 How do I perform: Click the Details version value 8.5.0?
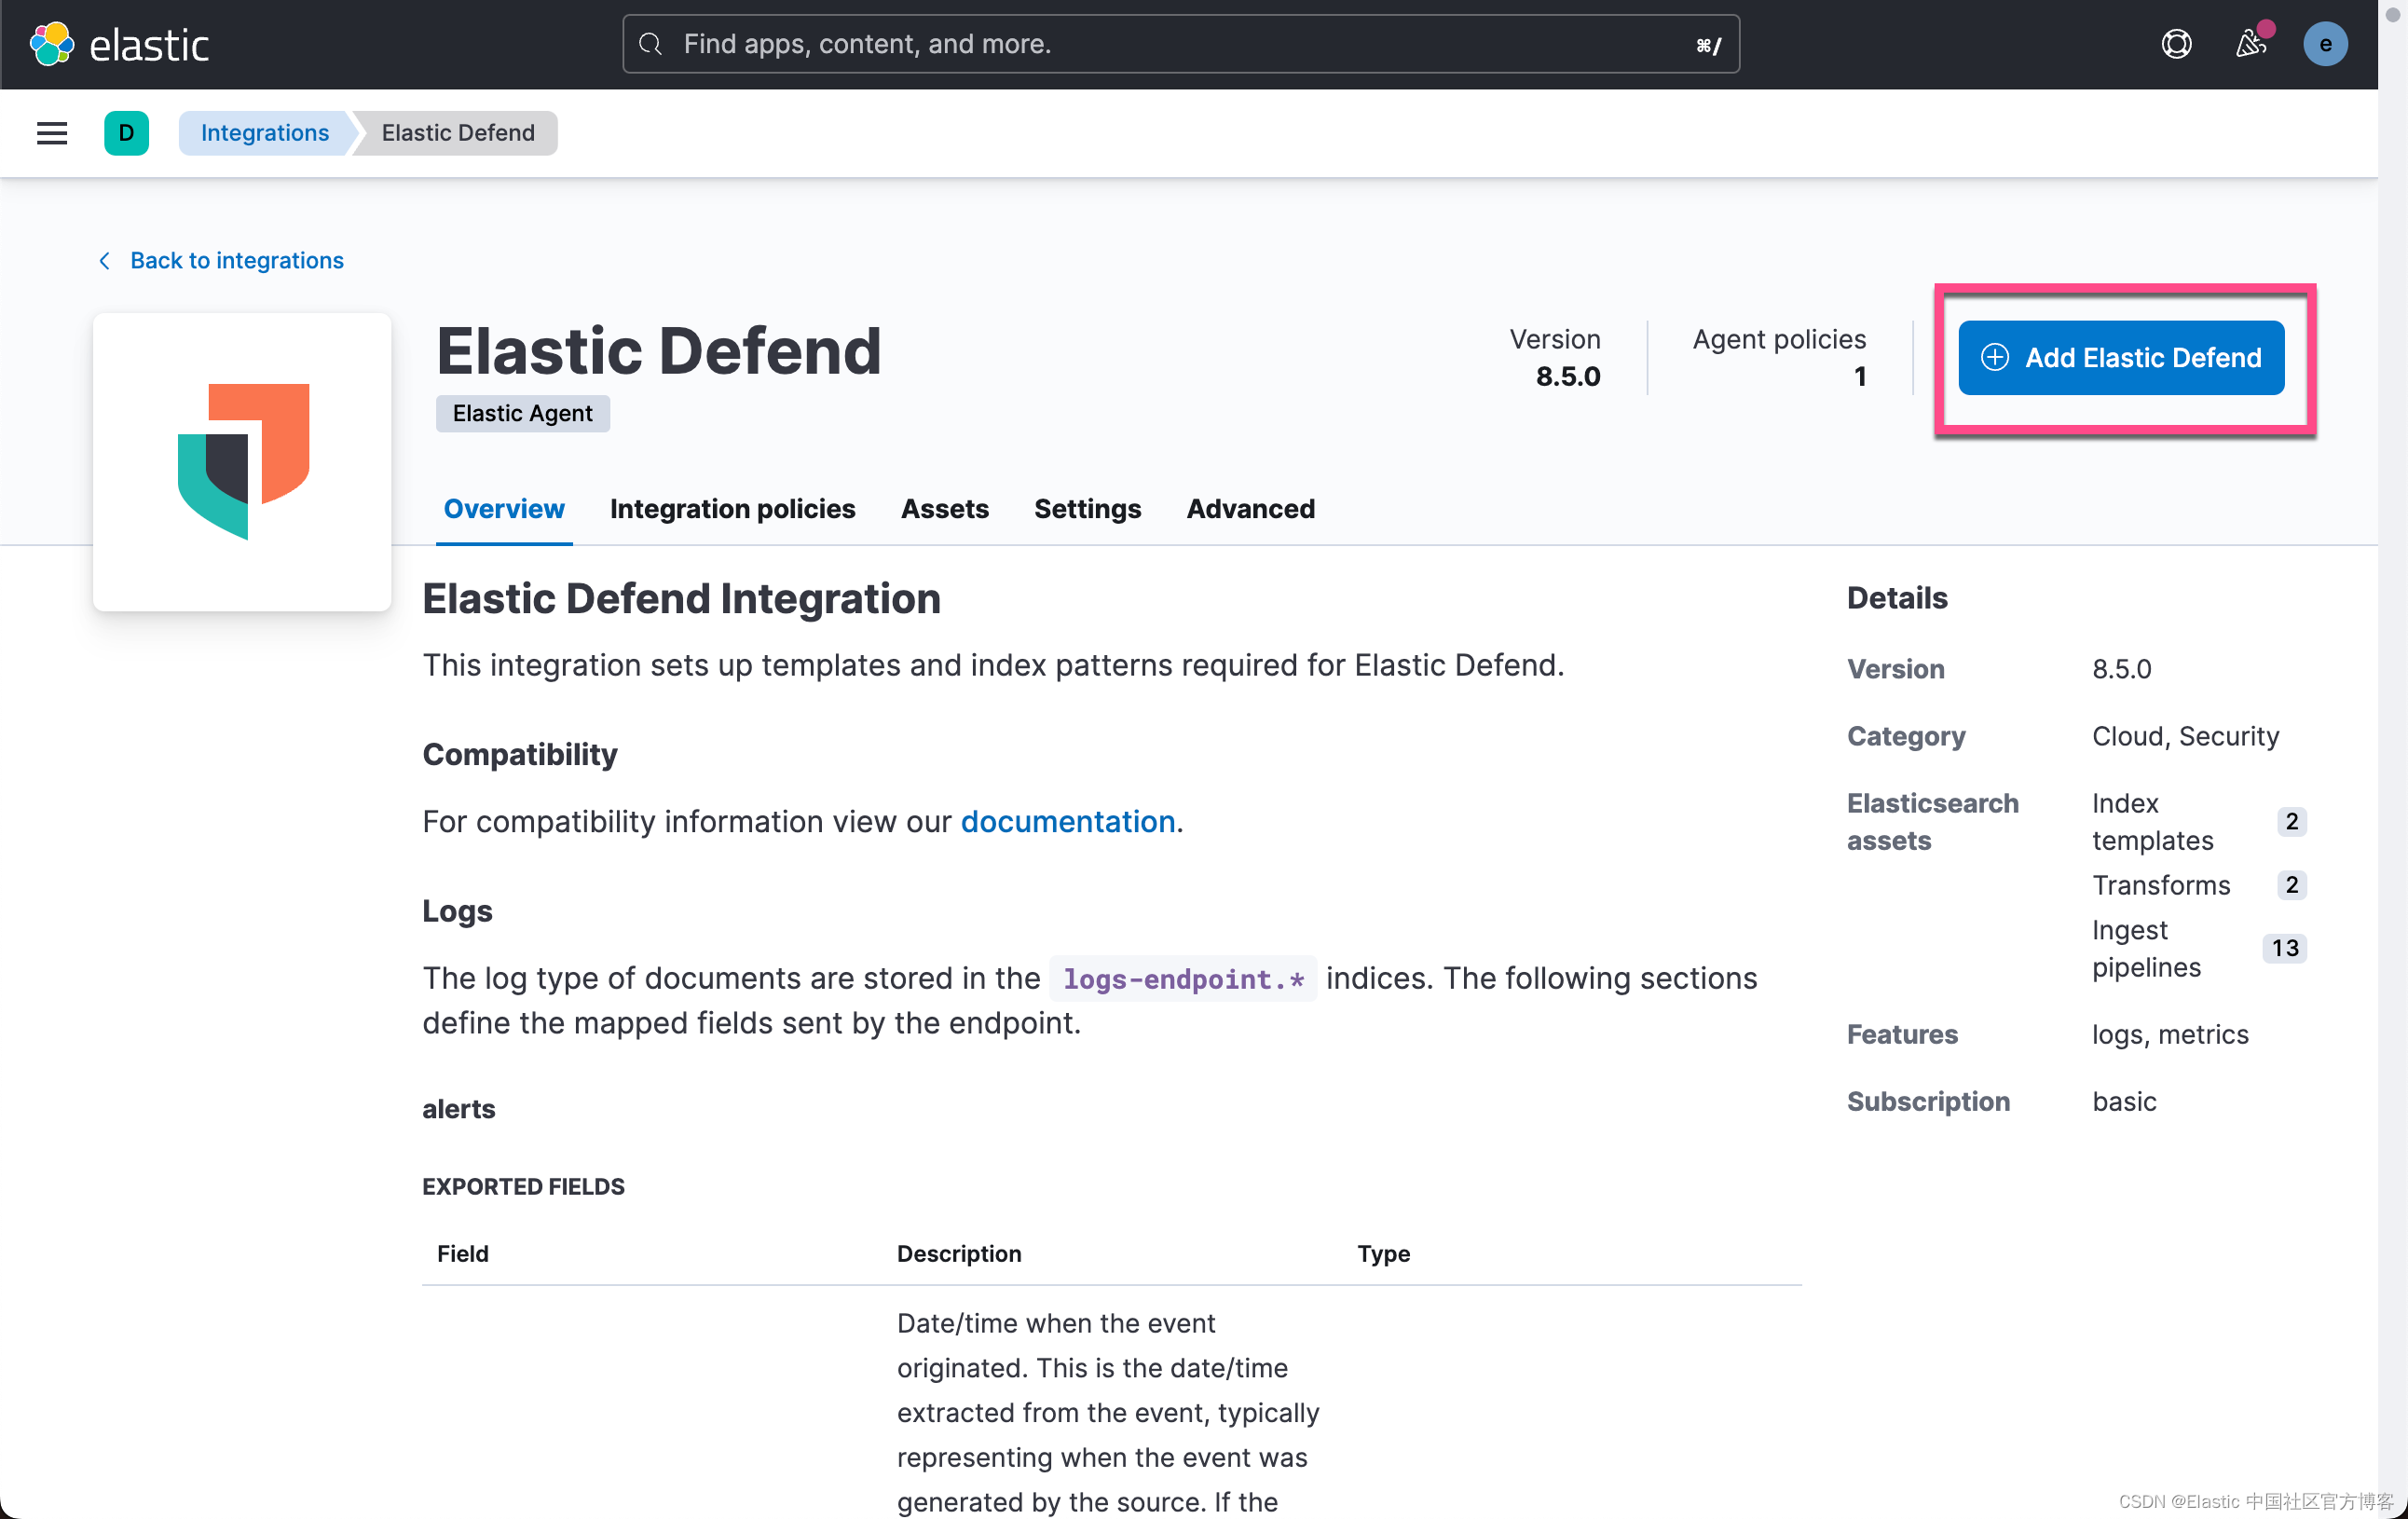2121,669
